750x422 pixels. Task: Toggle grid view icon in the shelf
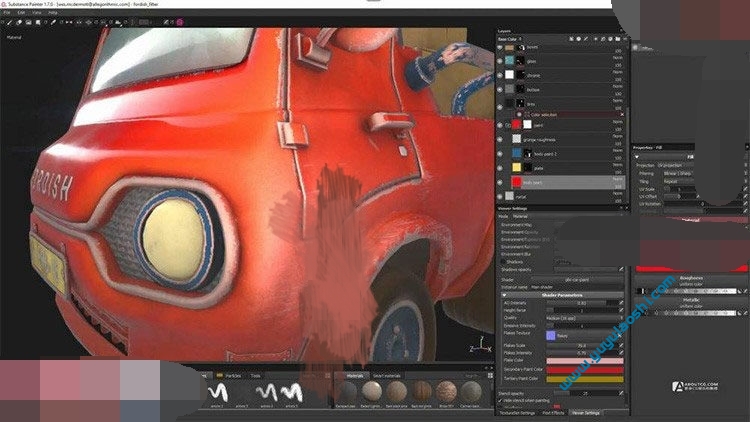pyautogui.click(x=490, y=376)
